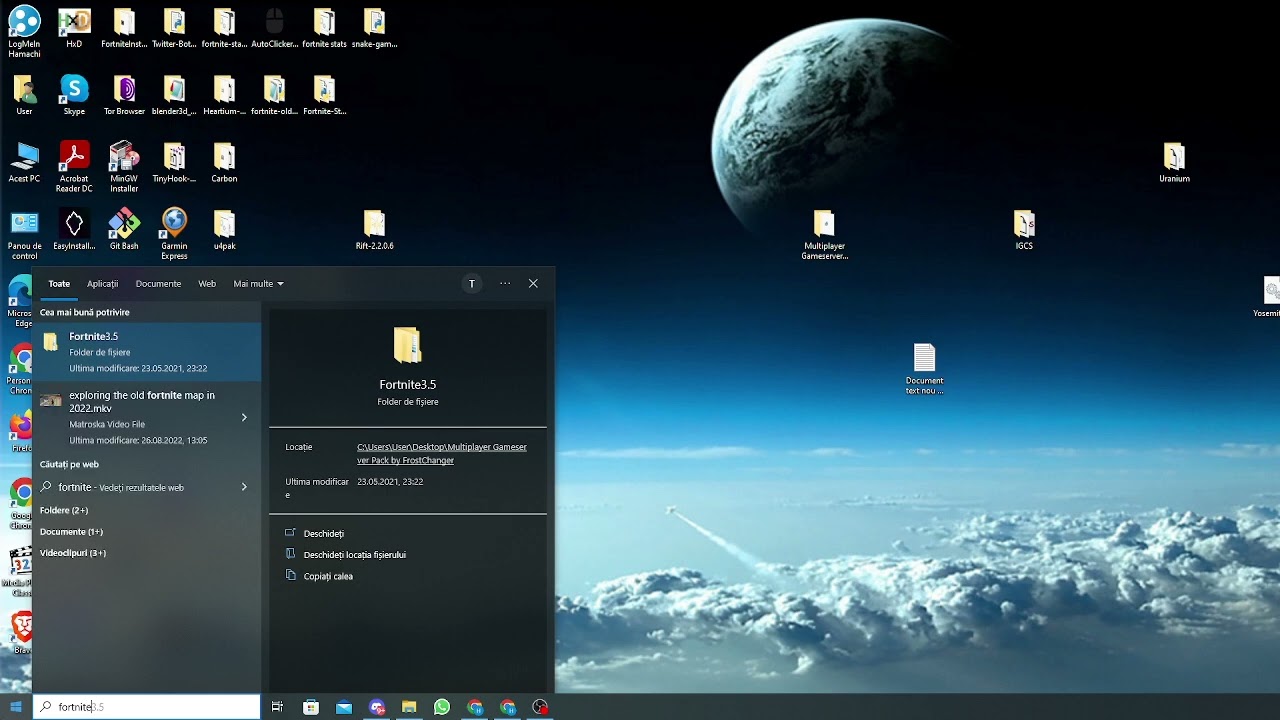Viewport: 1280px width, 720px height.
Task: Open the LogMeIn Hamachi desktop icon
Action: coord(24,30)
